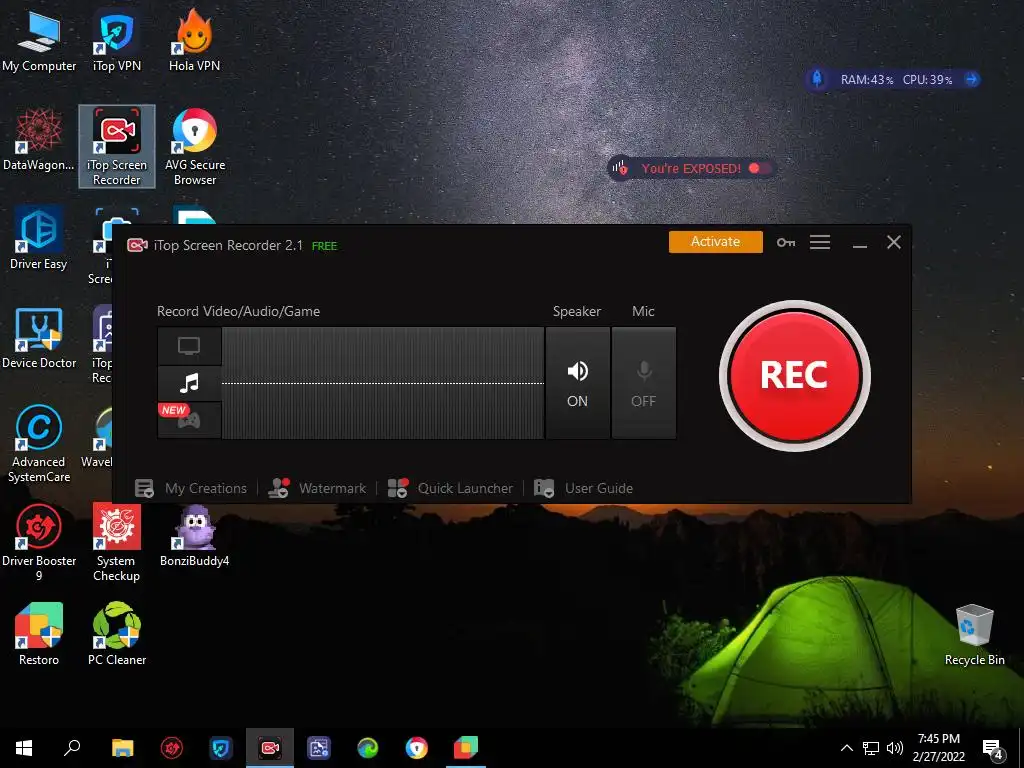This screenshot has height=768, width=1024.
Task: Open iTop VPN shield in the taskbar
Action: coord(221,748)
